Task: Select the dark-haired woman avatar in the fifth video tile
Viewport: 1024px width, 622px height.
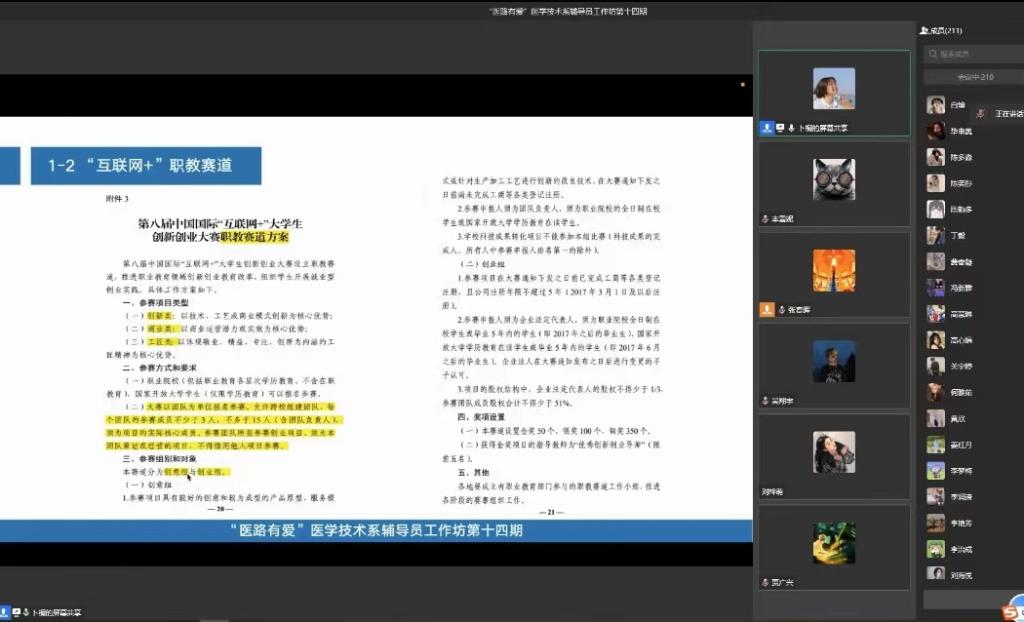Action: coord(834,452)
